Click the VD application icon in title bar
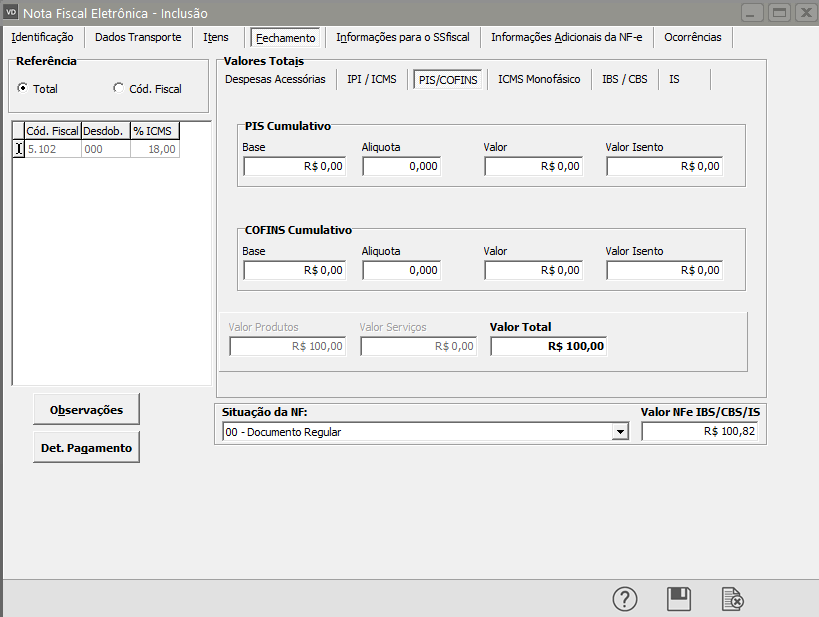The width and height of the screenshot is (819, 617). coord(12,12)
